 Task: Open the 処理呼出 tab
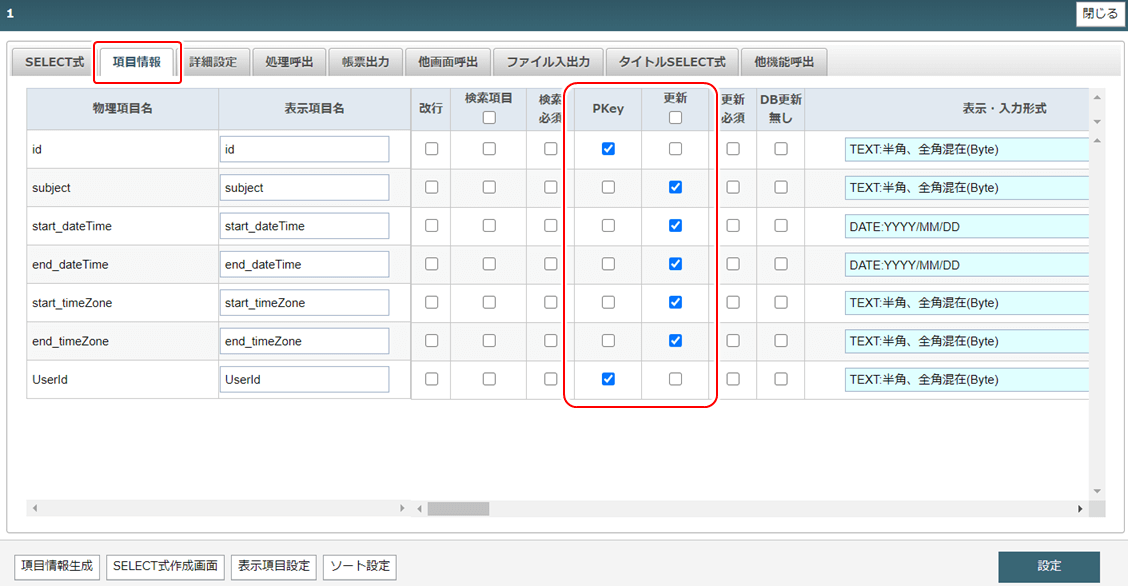coord(289,62)
